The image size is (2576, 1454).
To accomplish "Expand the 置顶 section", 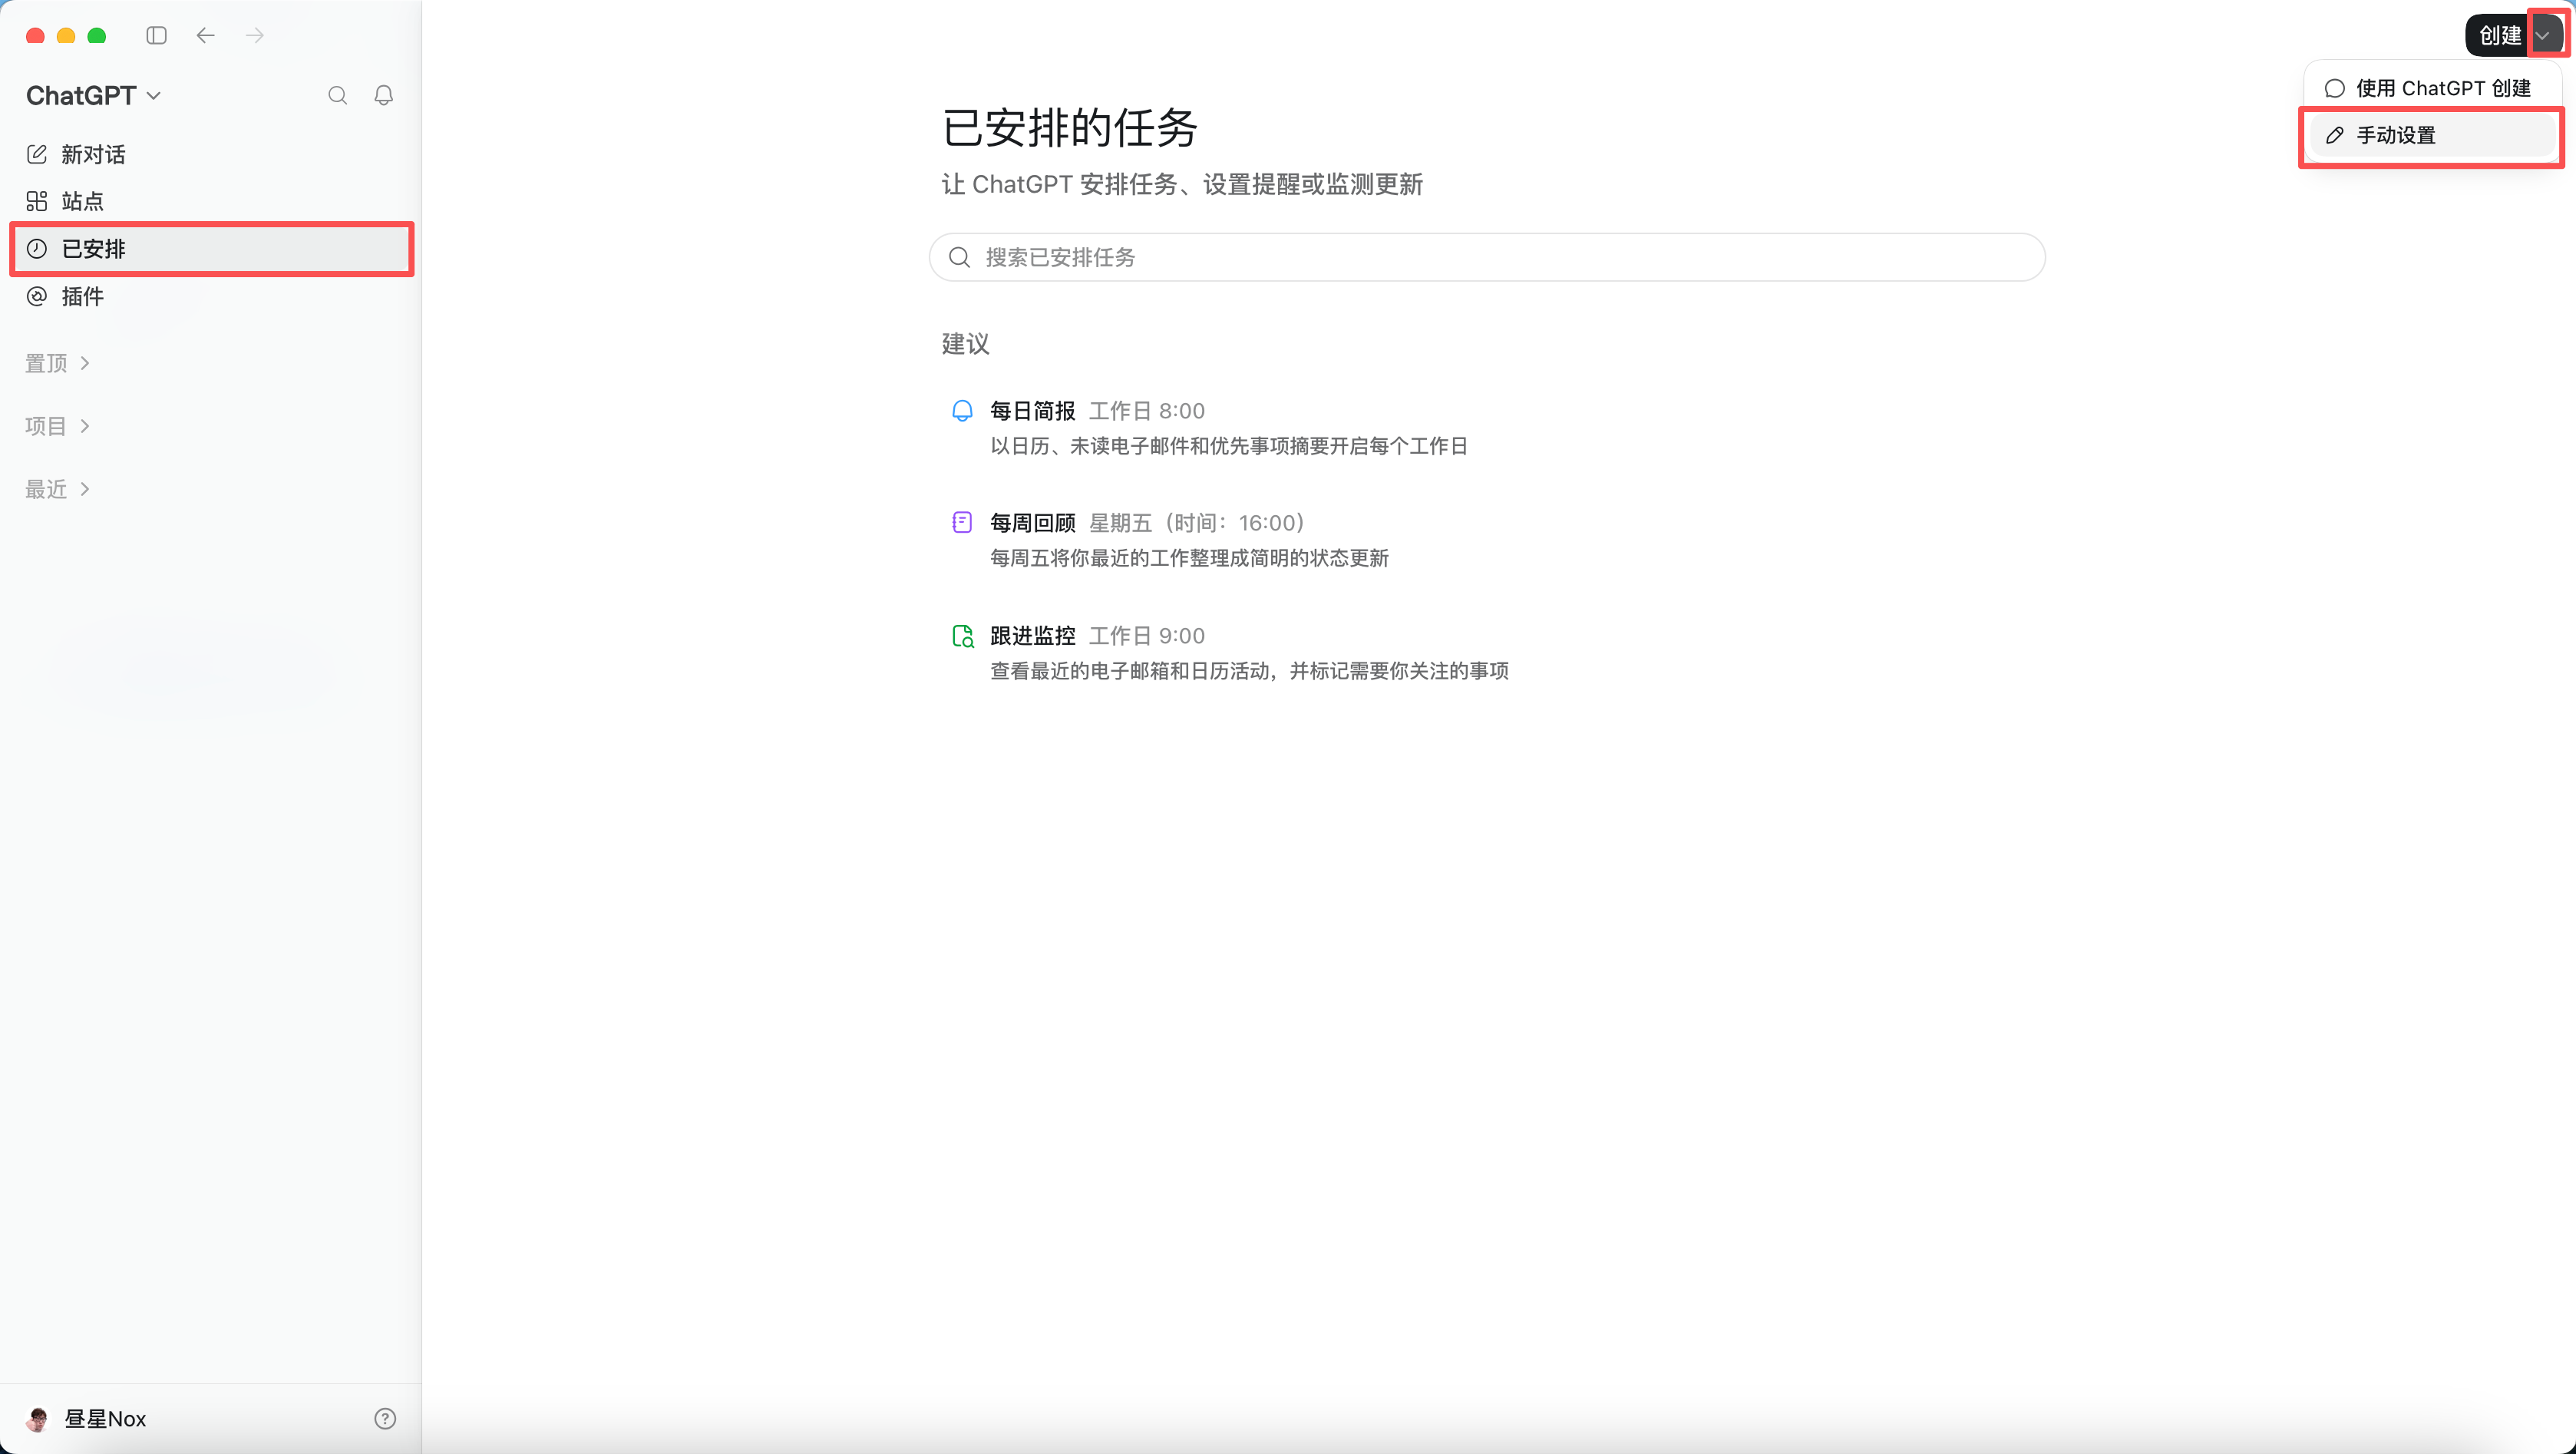I will [58, 363].
